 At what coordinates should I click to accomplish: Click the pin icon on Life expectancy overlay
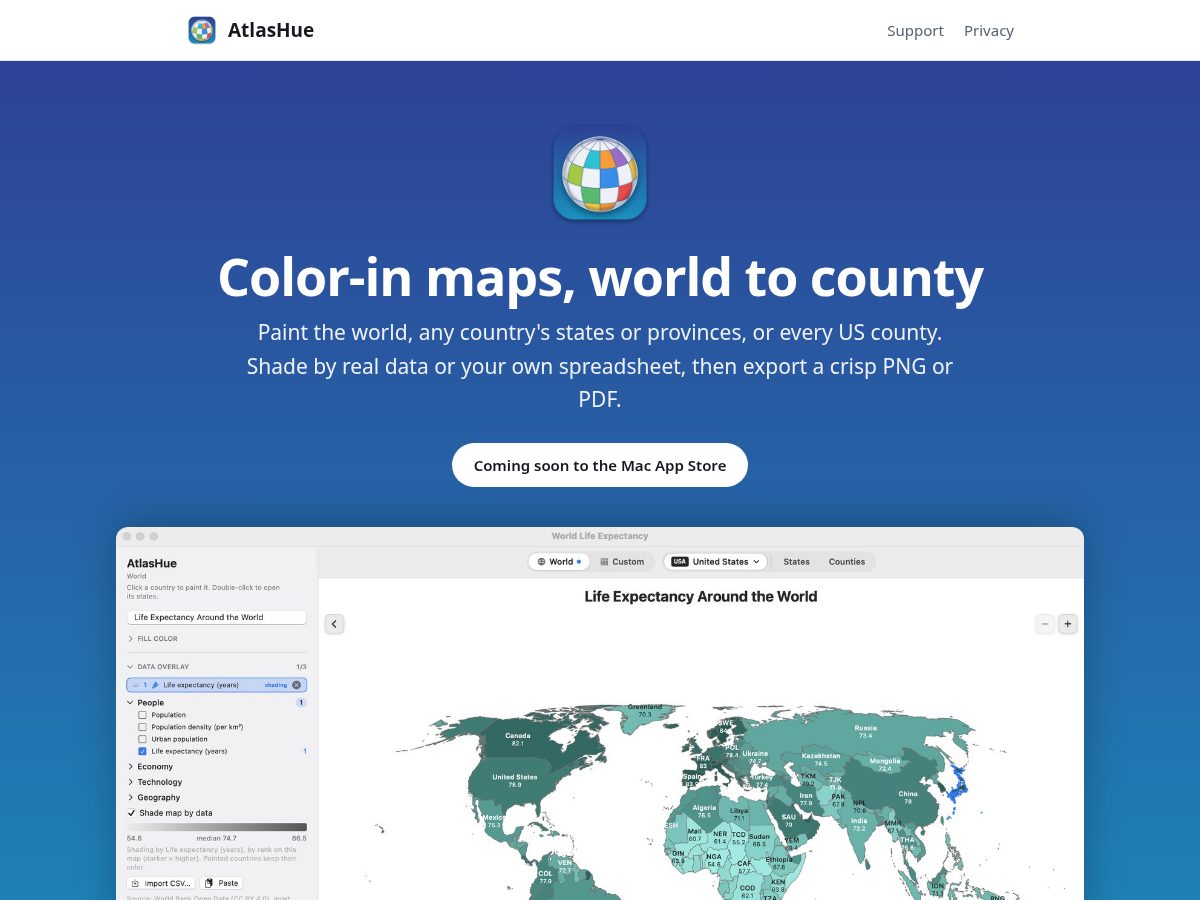pyautogui.click(x=155, y=685)
